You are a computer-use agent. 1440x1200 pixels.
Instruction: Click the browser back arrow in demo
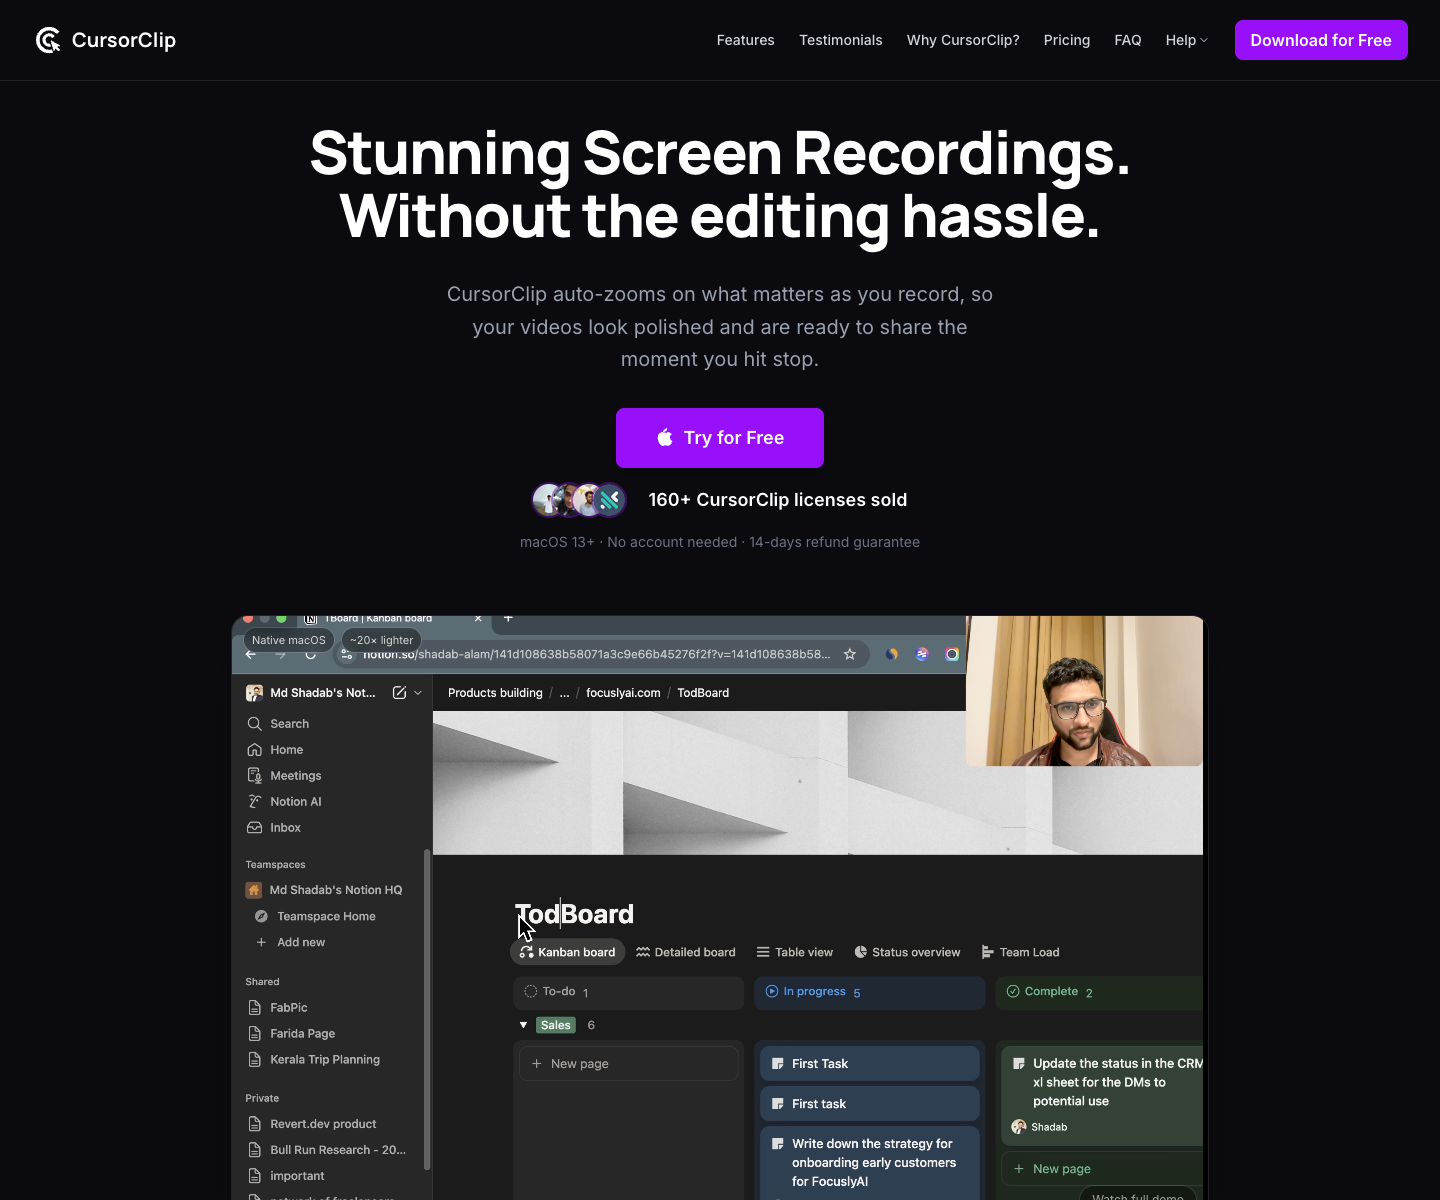click(x=251, y=655)
